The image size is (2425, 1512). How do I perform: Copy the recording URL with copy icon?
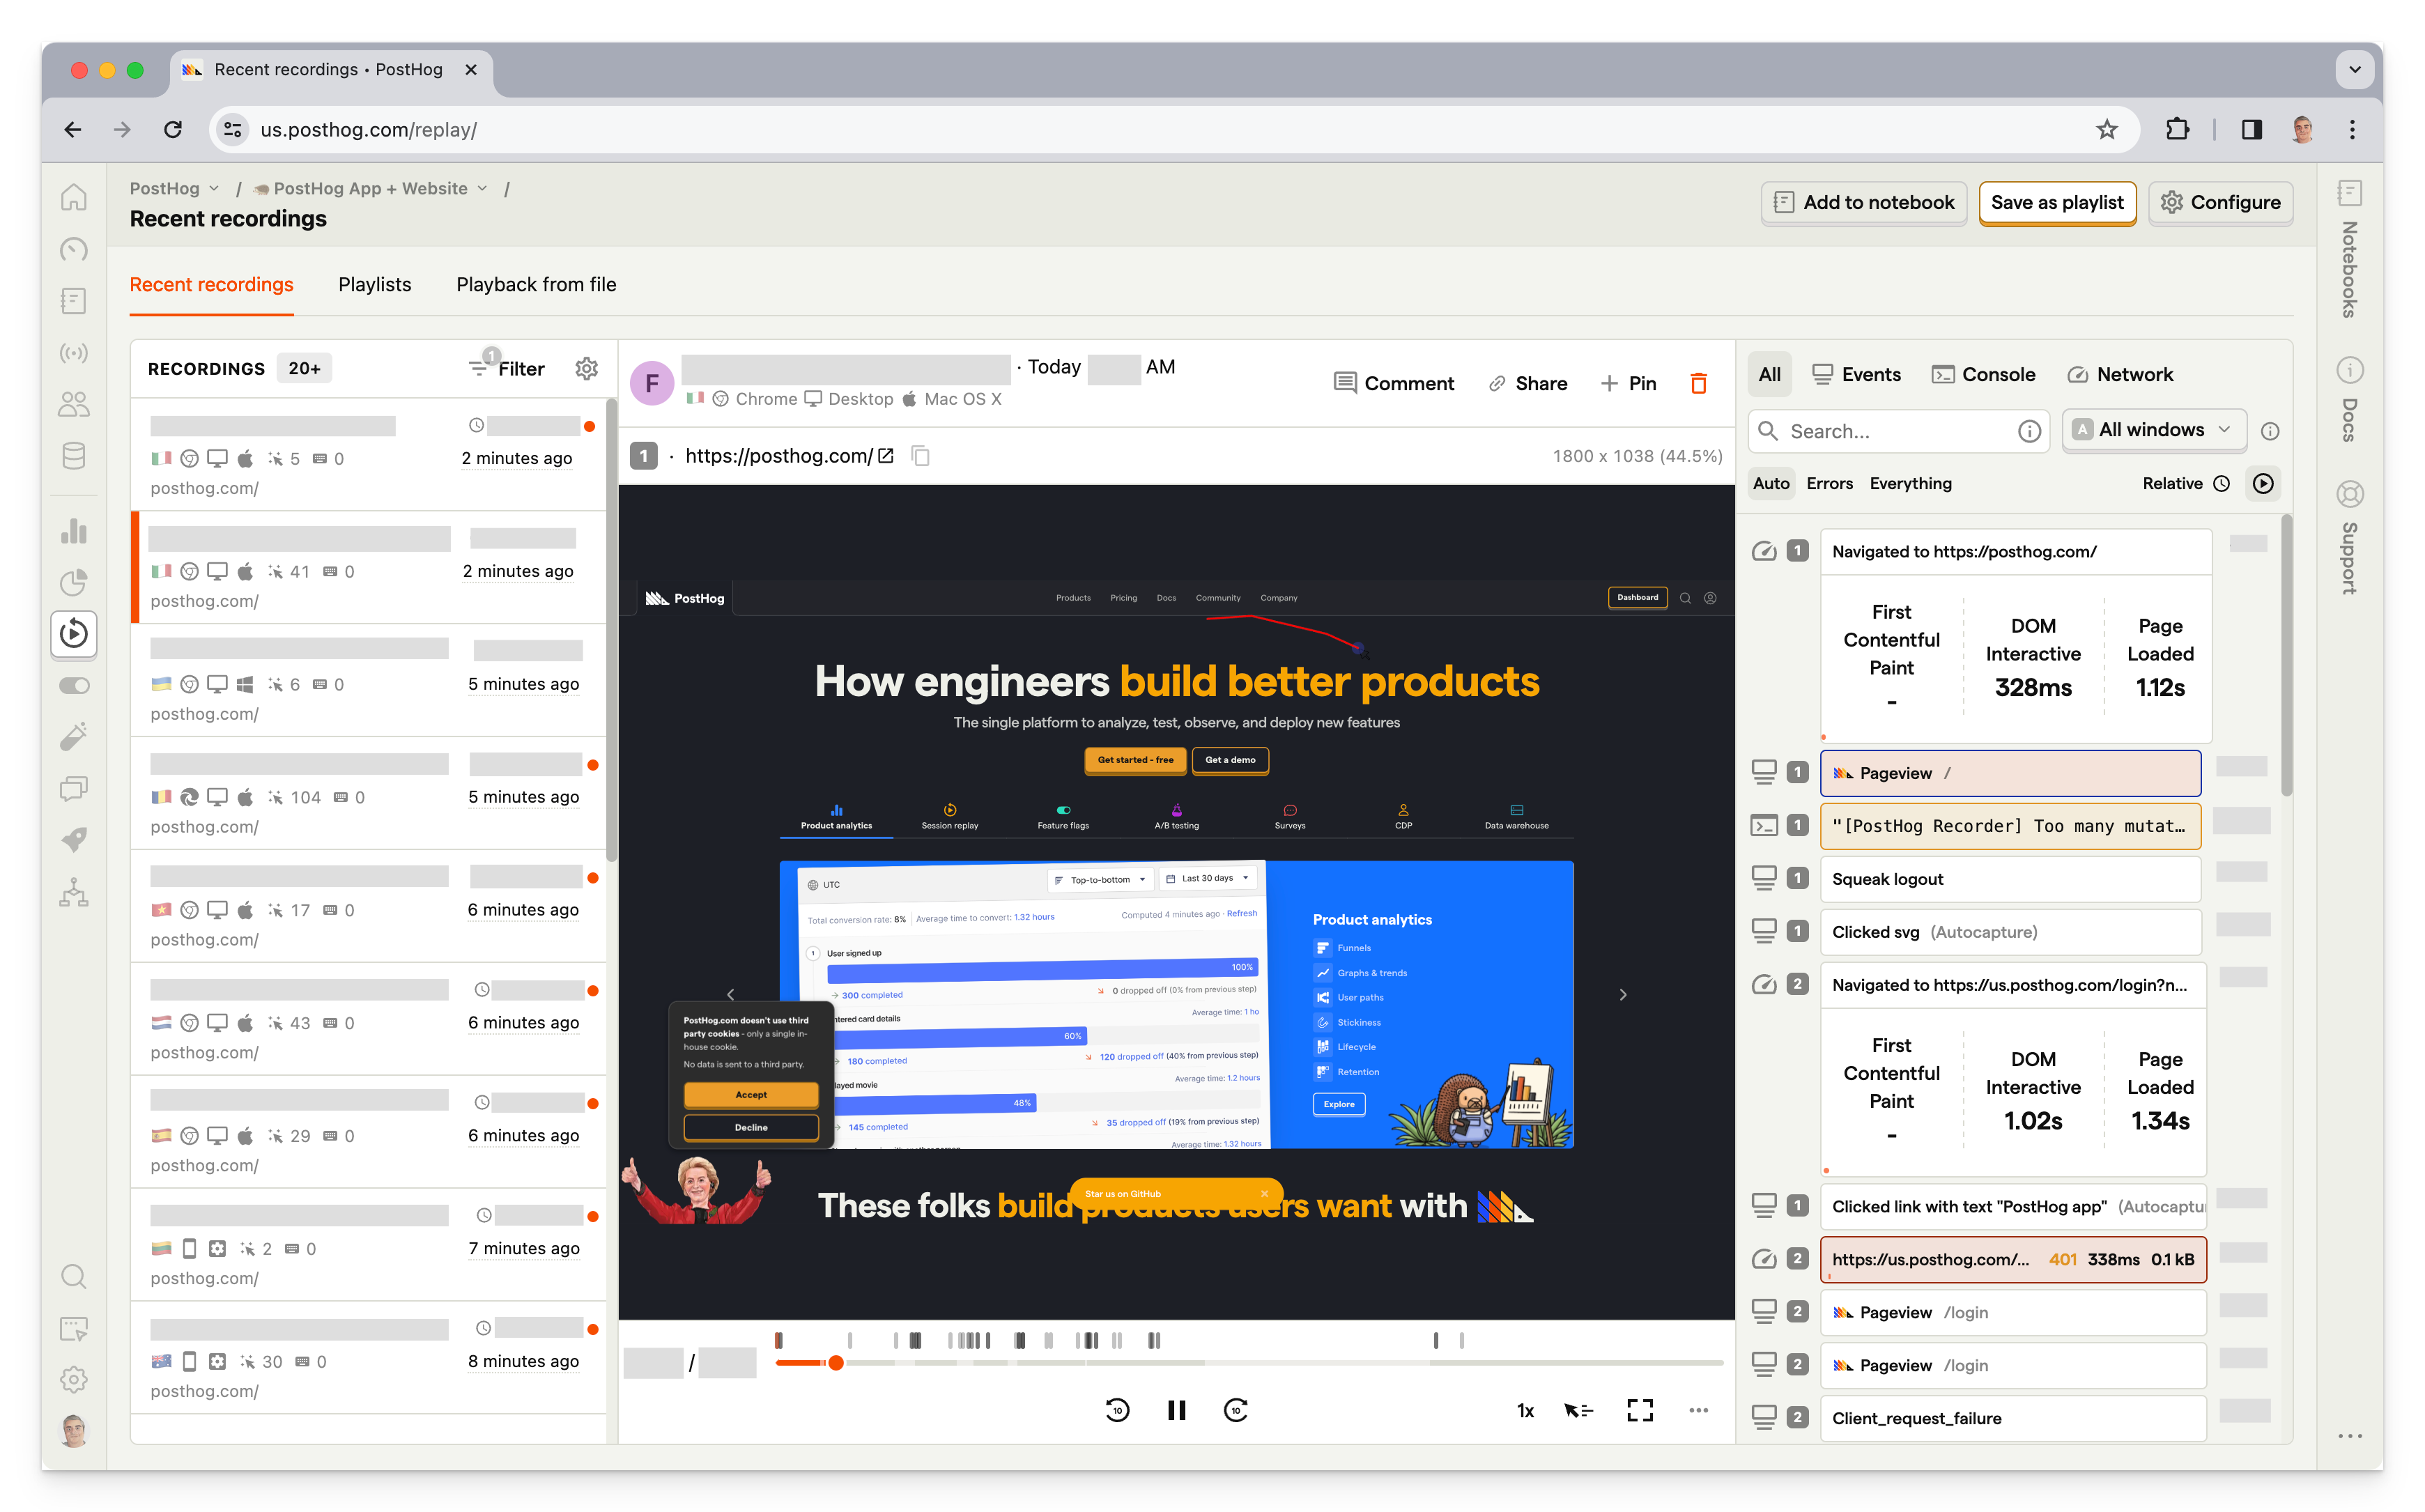pos(920,457)
